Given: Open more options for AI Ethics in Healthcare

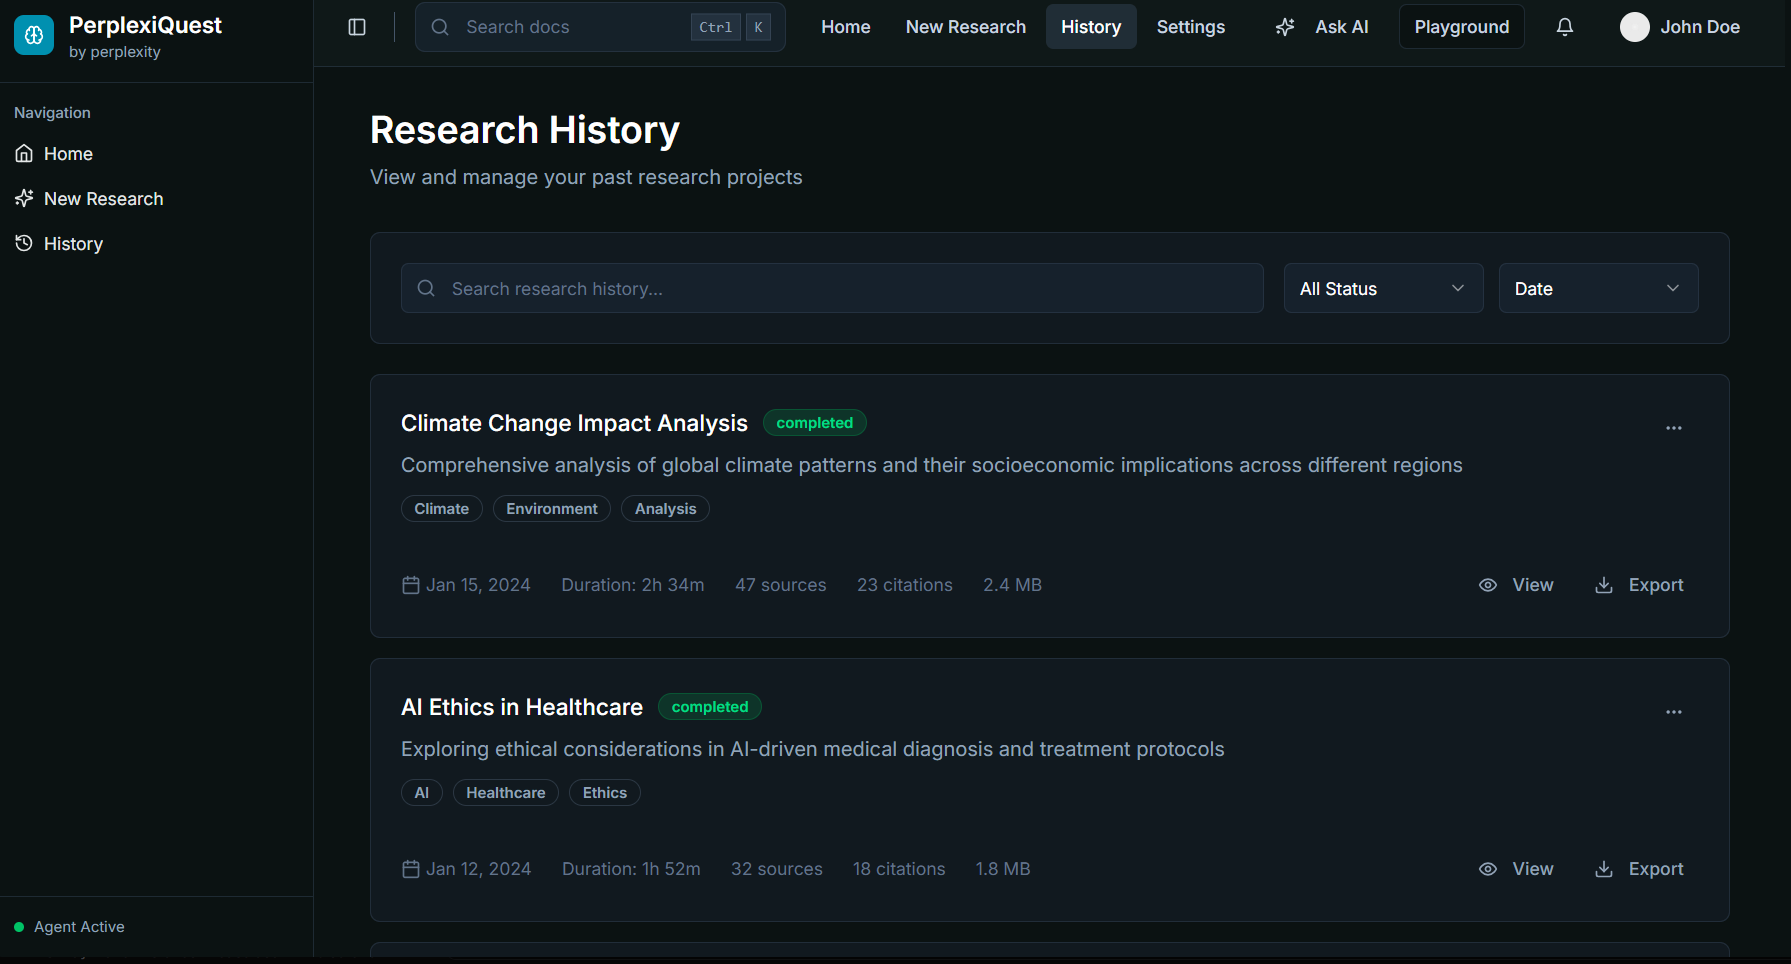Looking at the screenshot, I should tap(1674, 712).
